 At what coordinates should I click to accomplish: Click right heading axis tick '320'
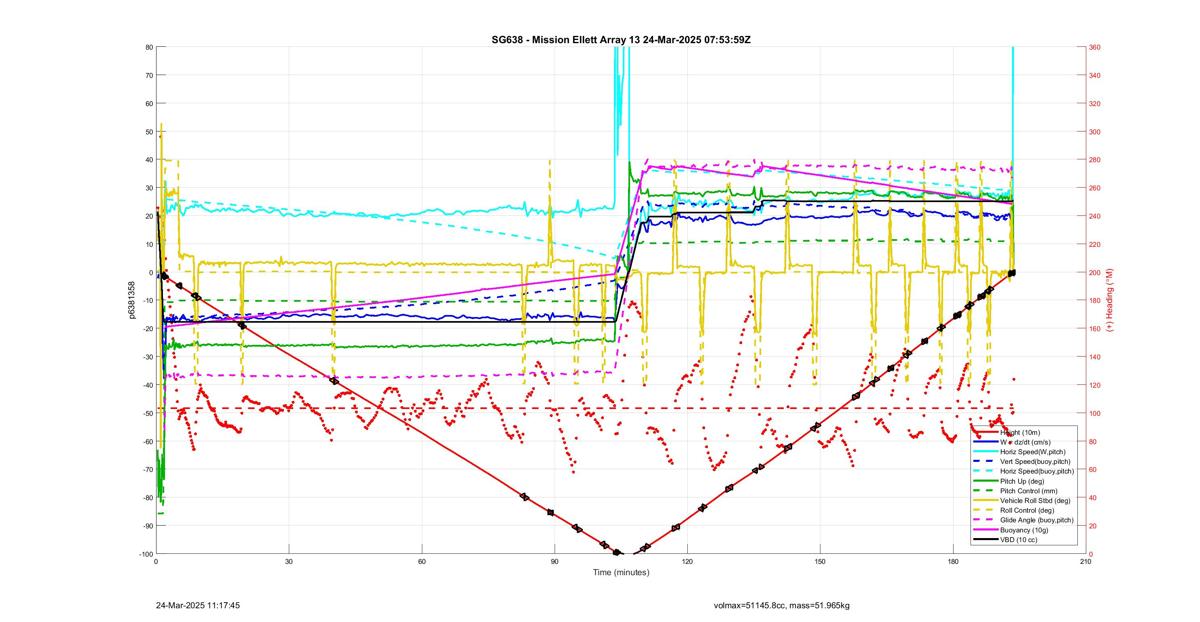tap(1095, 103)
